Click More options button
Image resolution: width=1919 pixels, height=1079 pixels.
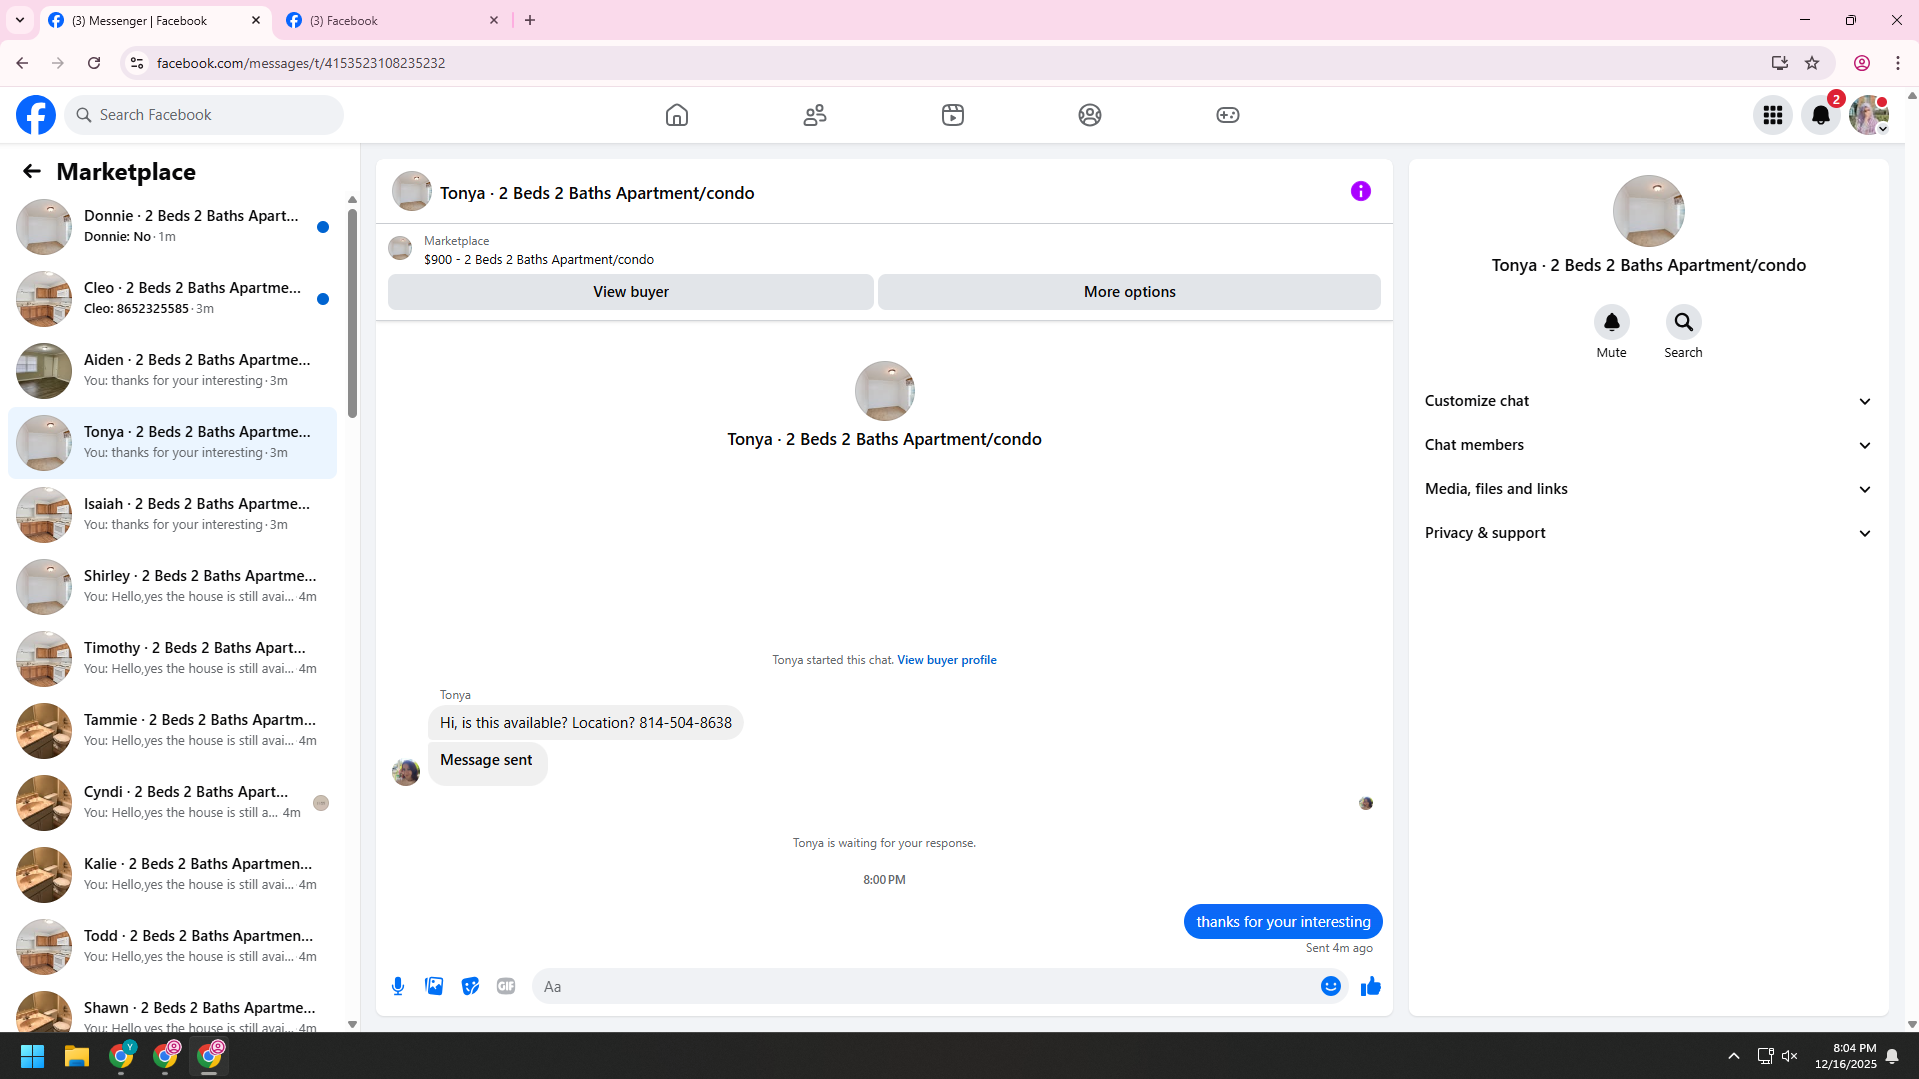1130,292
